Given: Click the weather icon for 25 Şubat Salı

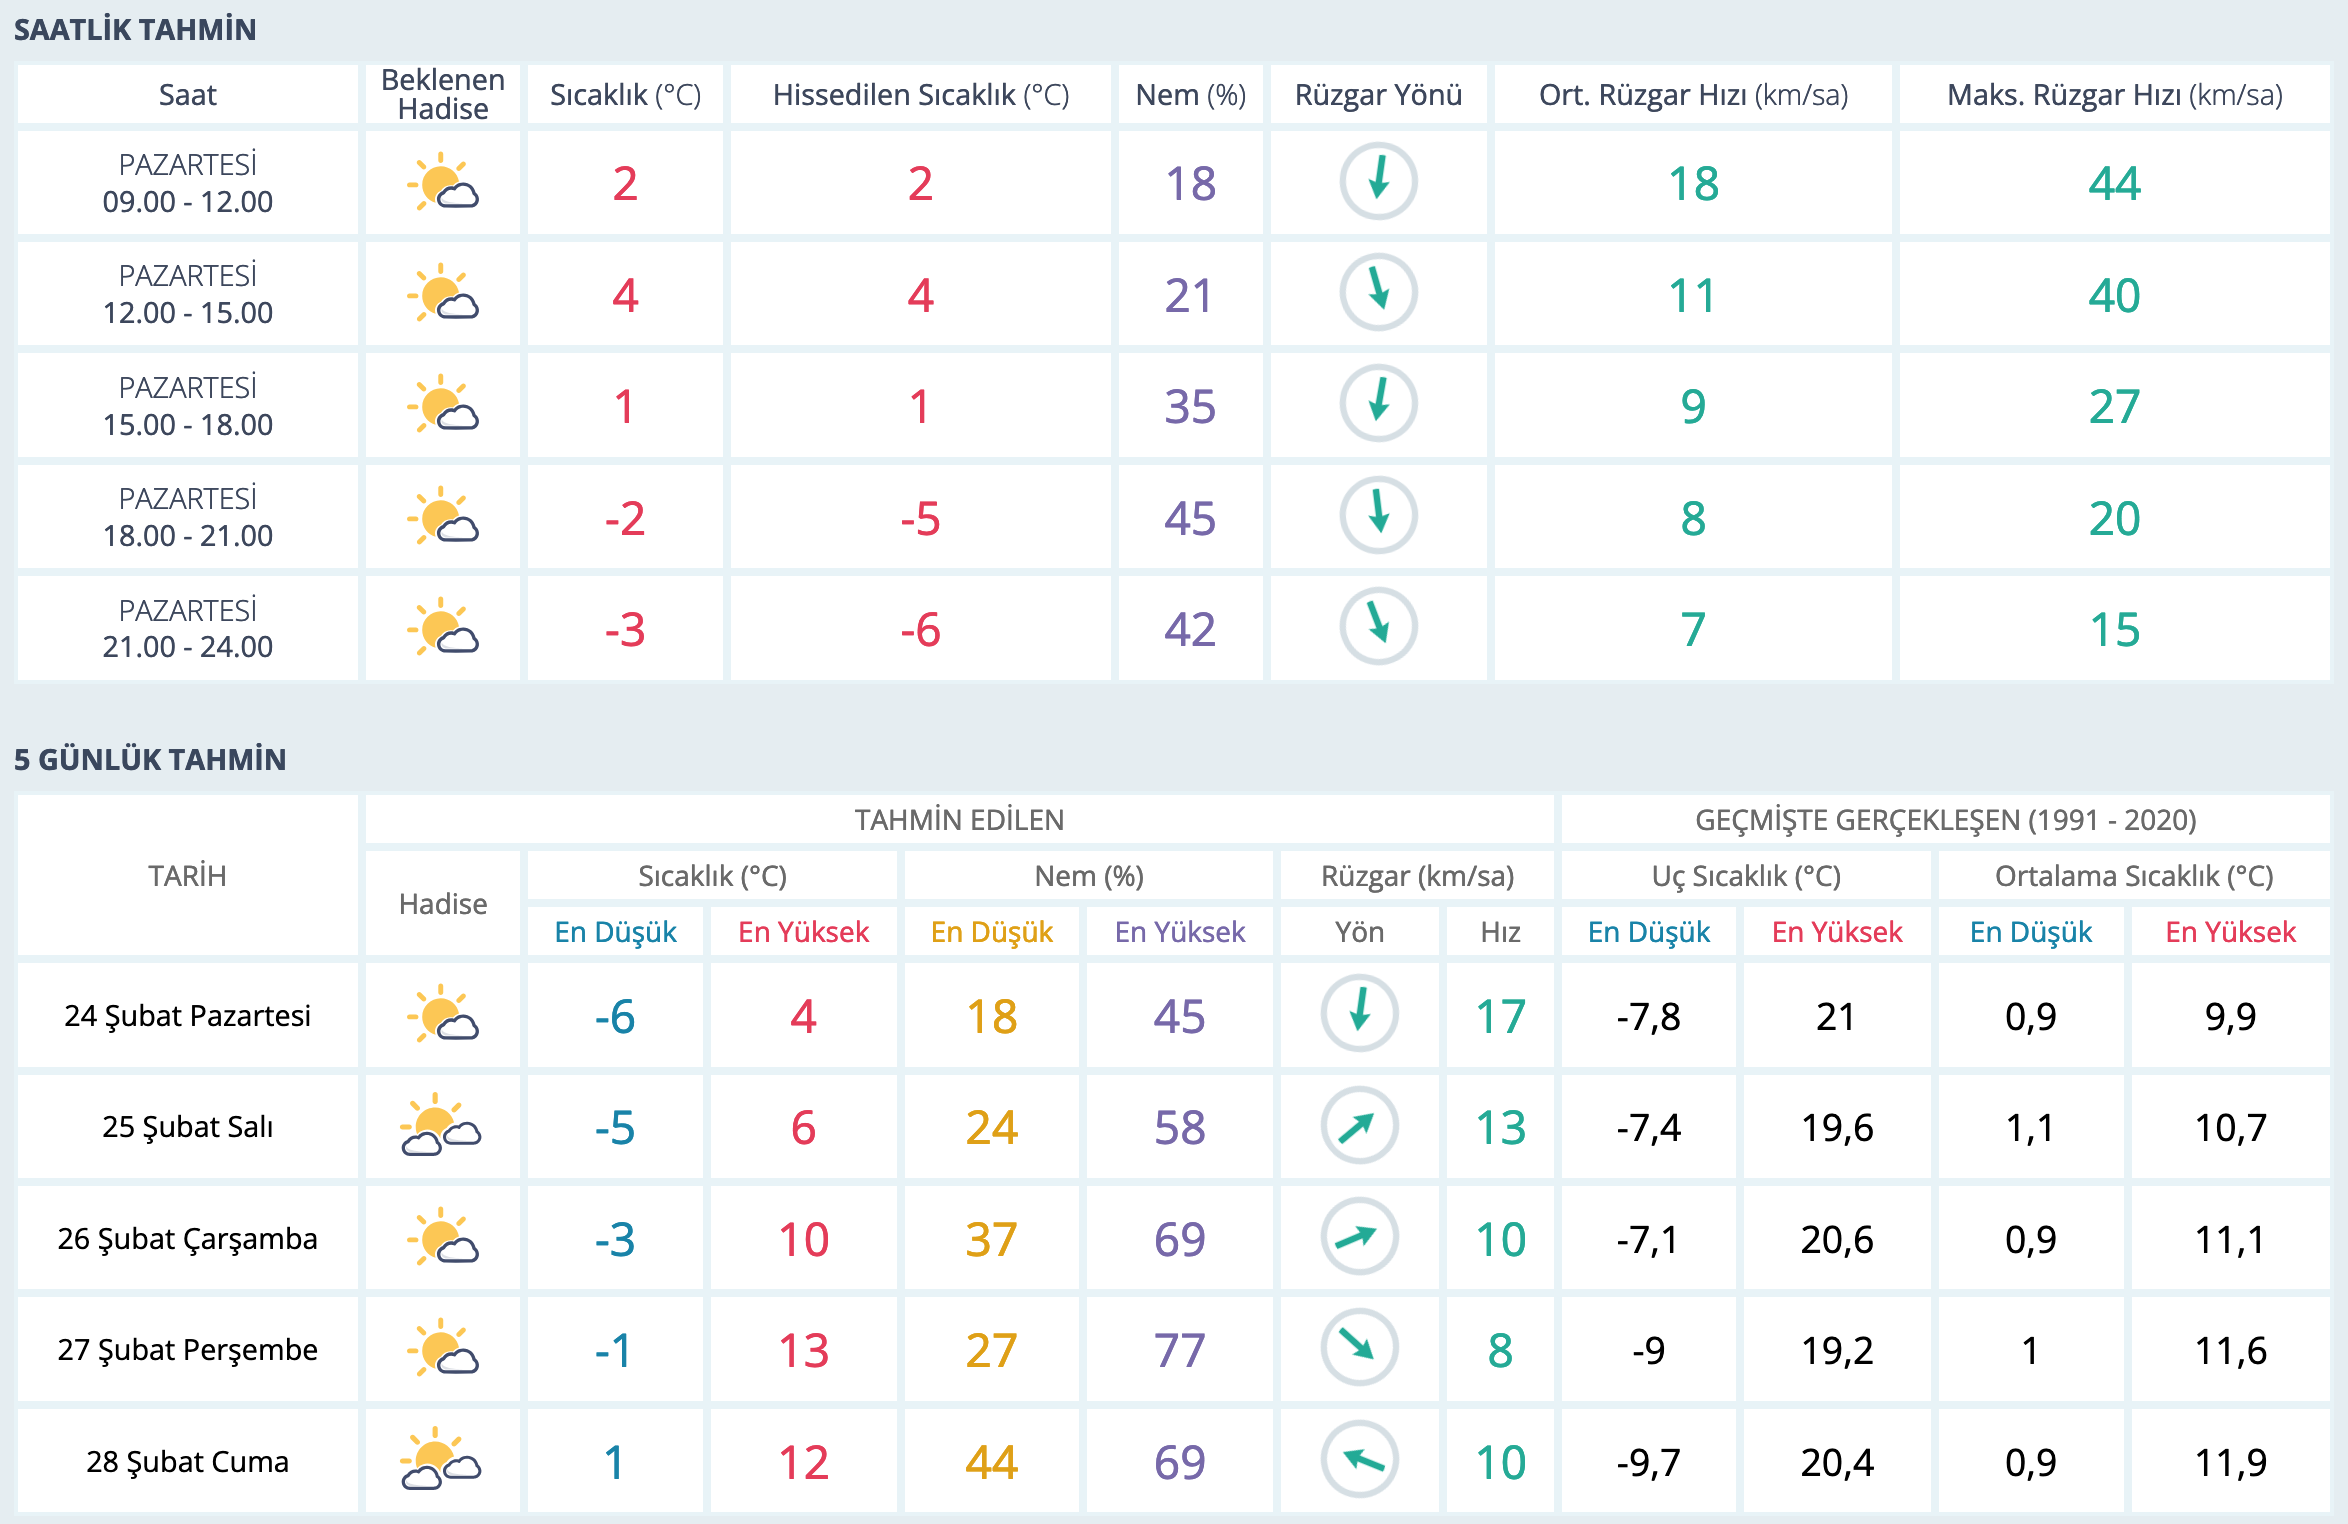Looking at the screenshot, I should (x=441, y=1127).
